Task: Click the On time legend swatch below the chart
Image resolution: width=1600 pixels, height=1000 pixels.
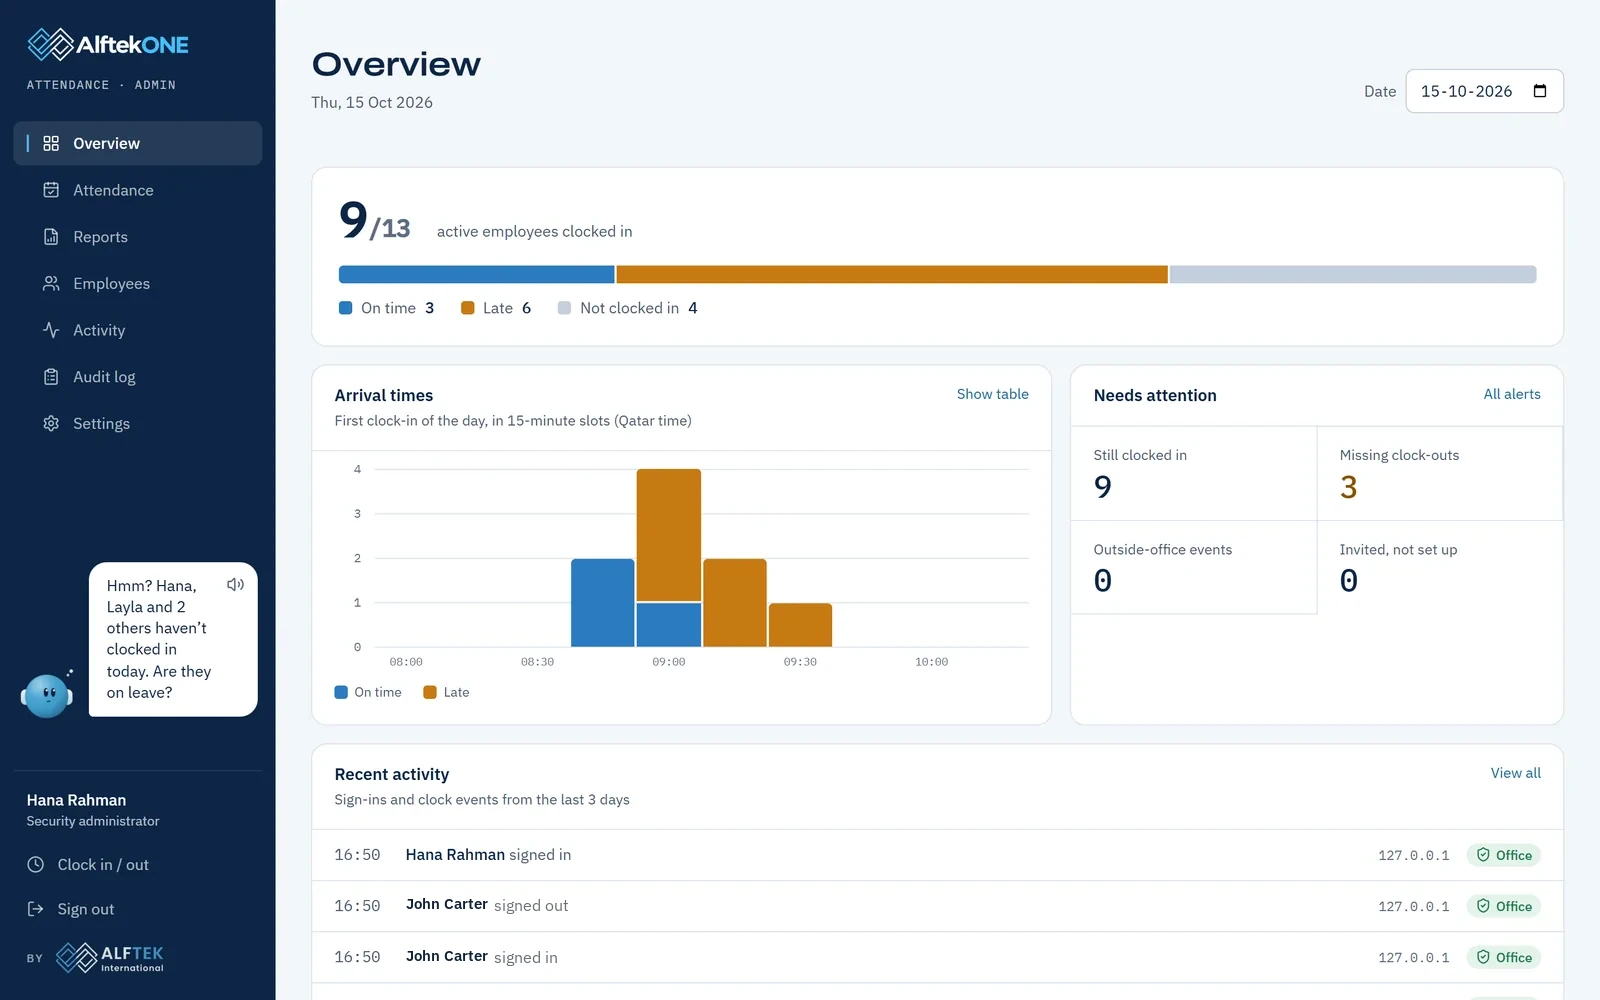Action: coord(341,692)
